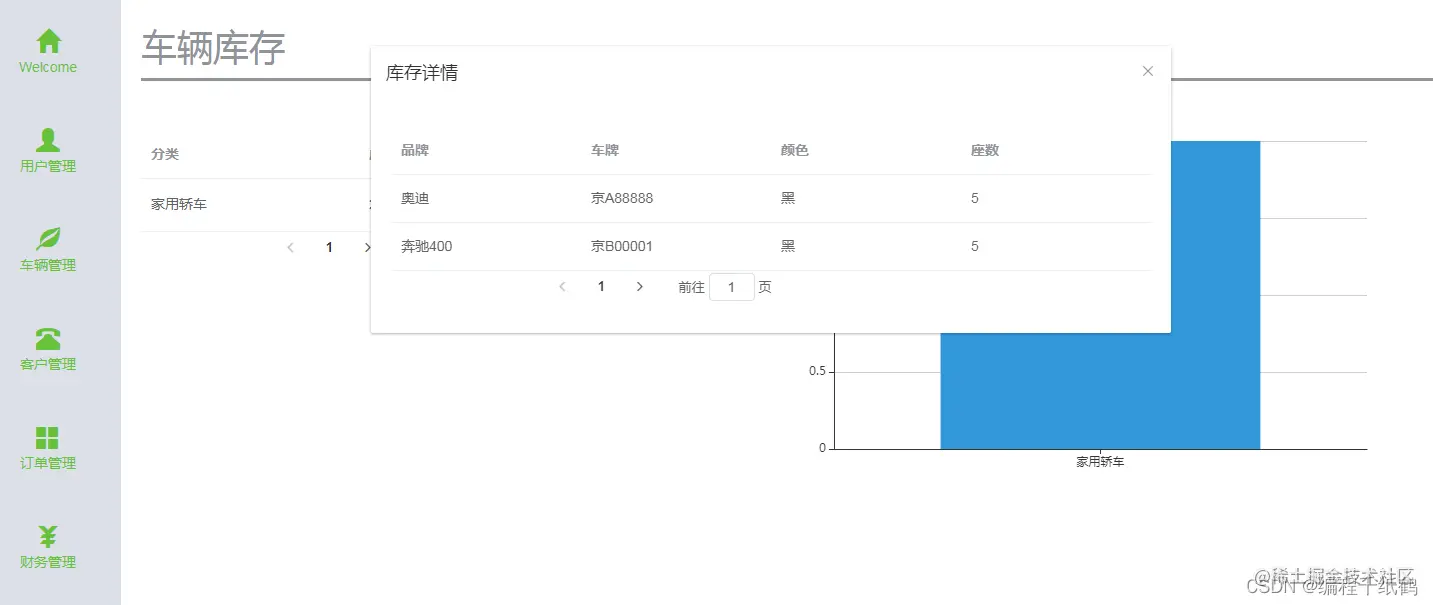Open the 财务管理 yen icon
The image size is (1433, 605).
[x=48, y=536]
